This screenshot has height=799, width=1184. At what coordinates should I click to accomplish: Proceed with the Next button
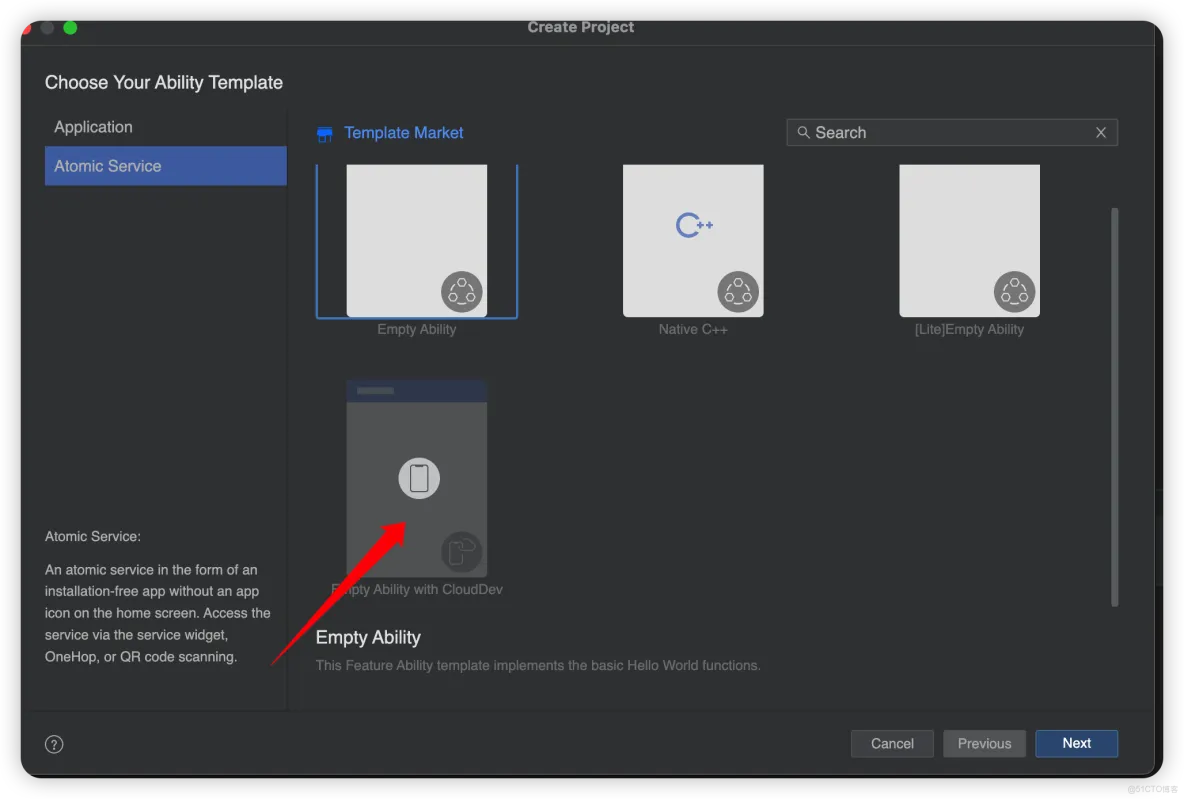1076,743
